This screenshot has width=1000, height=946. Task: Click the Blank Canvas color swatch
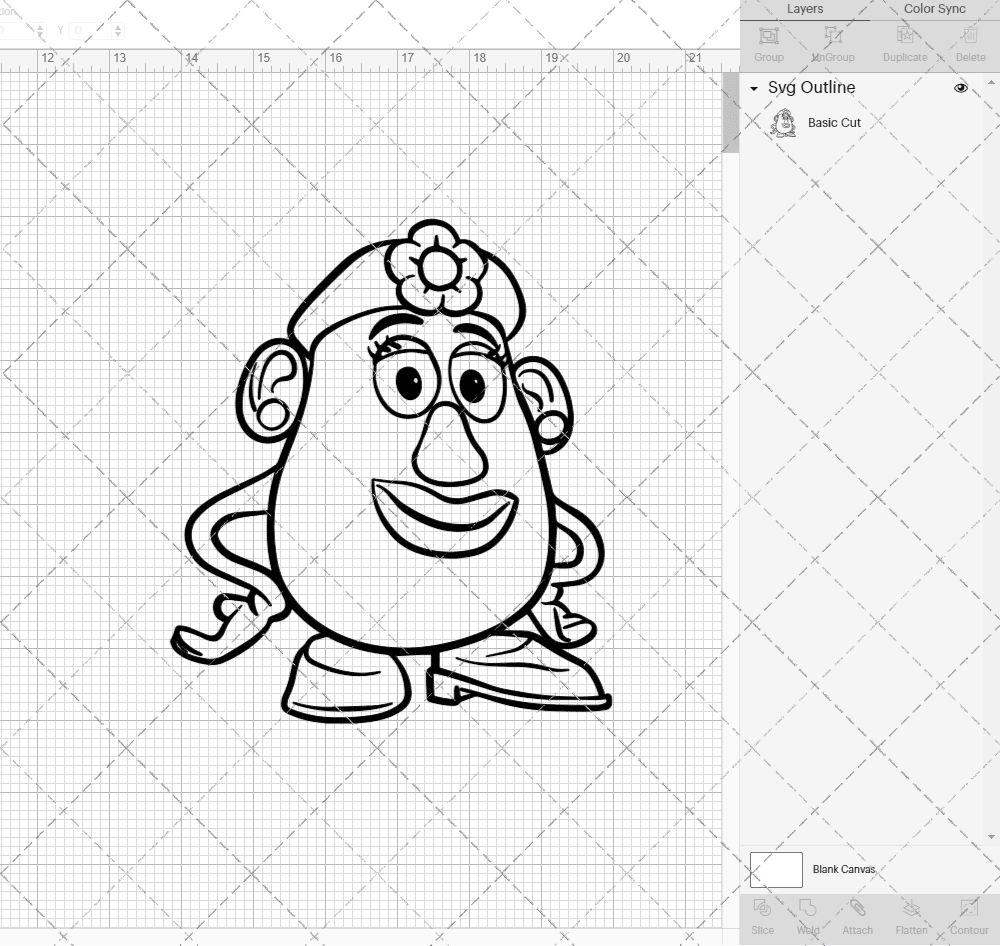775,869
